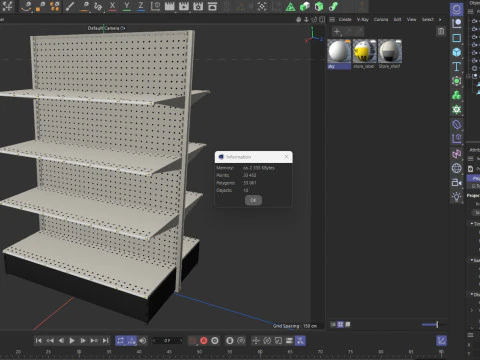
Task: Select the Store_shelf material thumbnail
Action: 390,51
